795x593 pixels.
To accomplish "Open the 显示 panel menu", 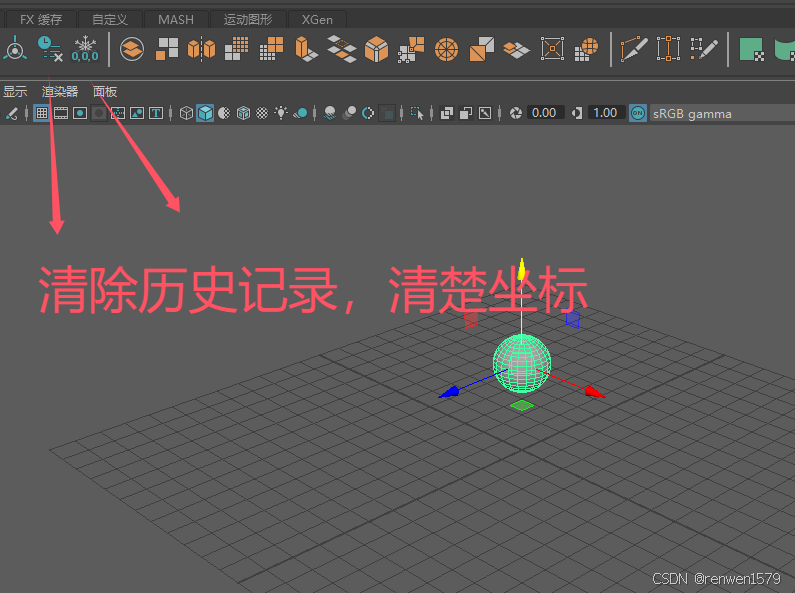I will pyautogui.click(x=15, y=92).
